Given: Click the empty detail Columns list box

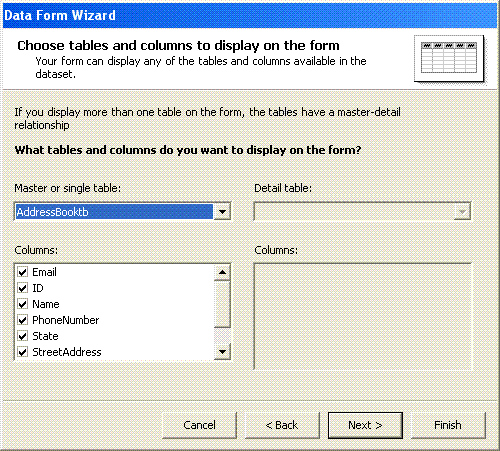Looking at the screenshot, I should coord(363,316).
